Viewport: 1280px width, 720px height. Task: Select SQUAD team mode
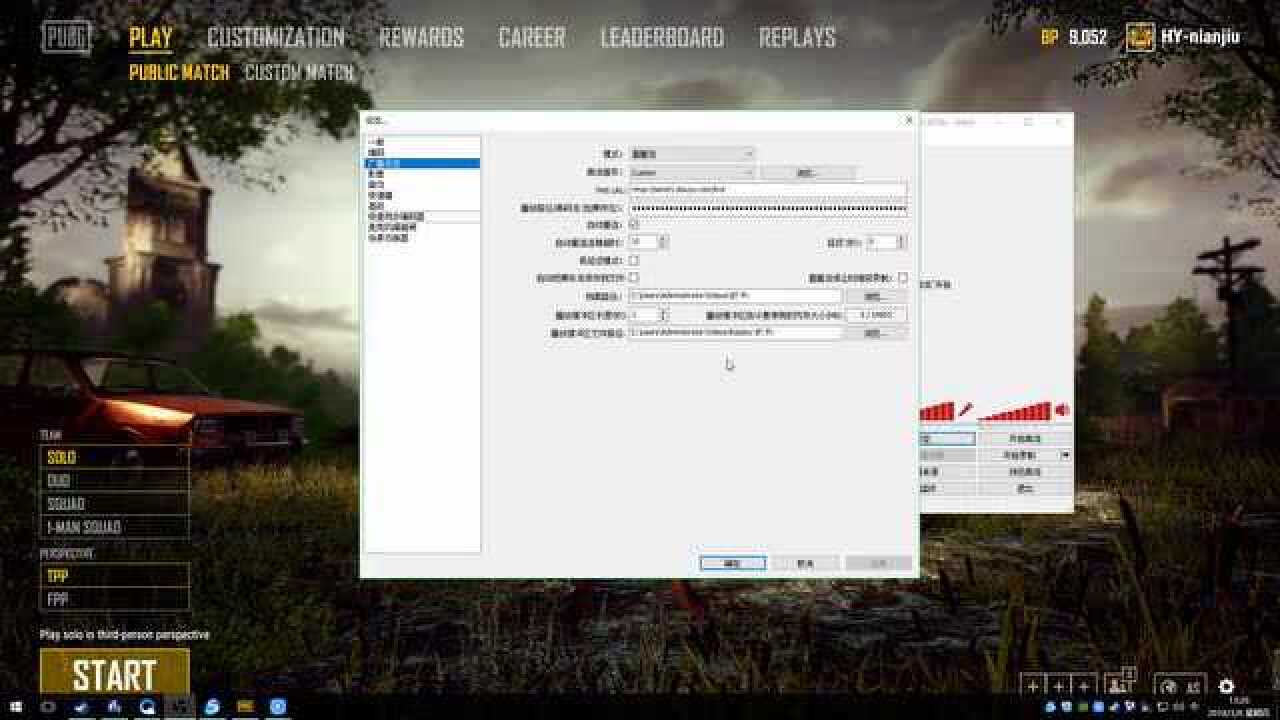[114, 504]
